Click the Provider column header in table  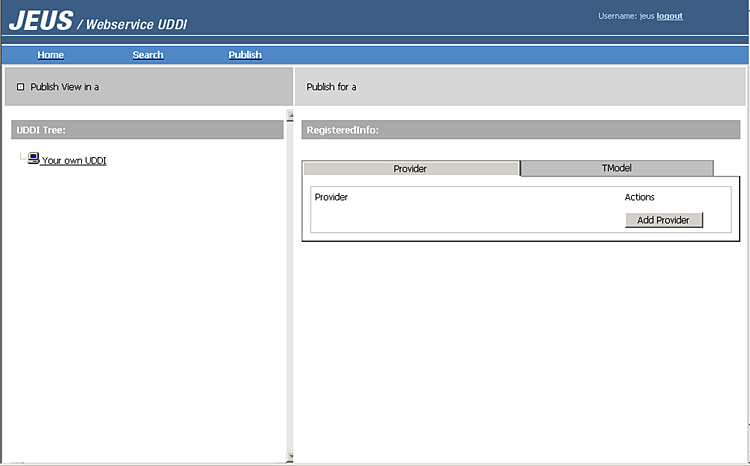[x=331, y=197]
